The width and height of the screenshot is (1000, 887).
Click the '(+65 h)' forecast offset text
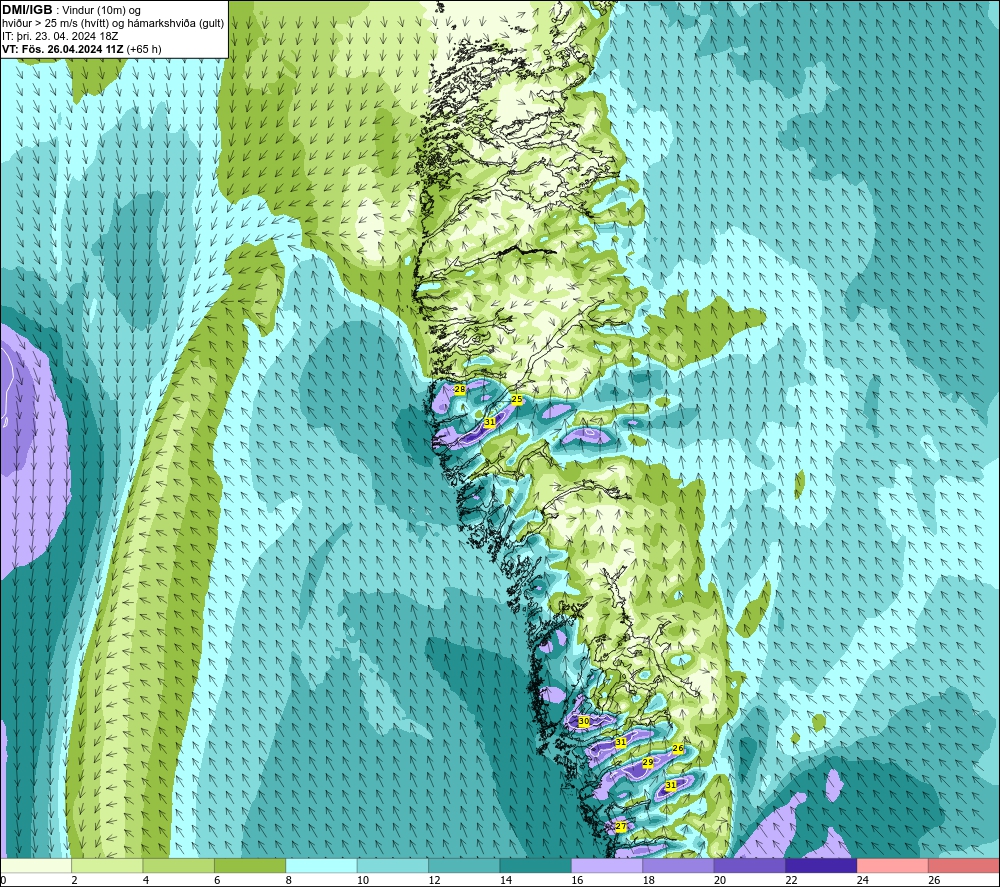pos(144,49)
